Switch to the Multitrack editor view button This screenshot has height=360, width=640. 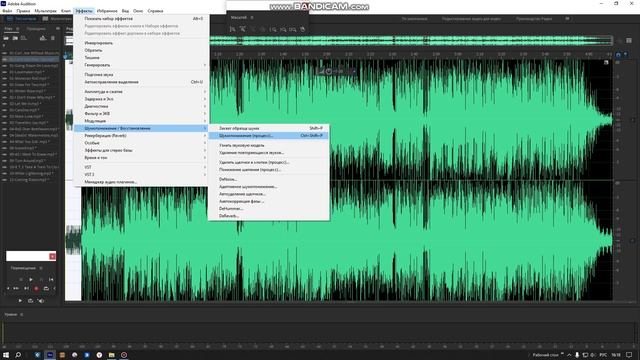(x=57, y=19)
